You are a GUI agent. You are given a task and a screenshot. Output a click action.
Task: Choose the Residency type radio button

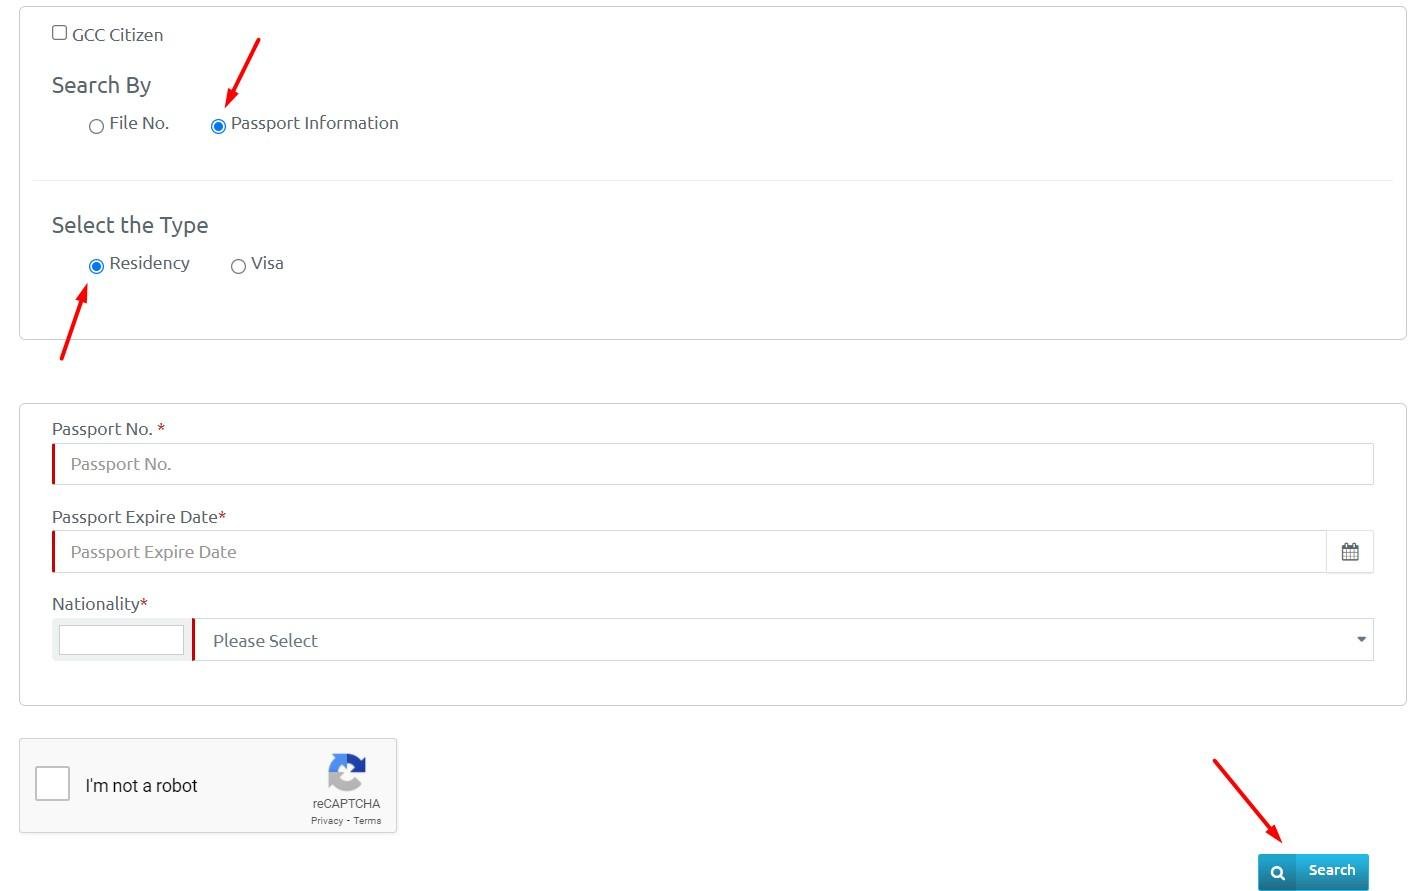click(x=97, y=266)
